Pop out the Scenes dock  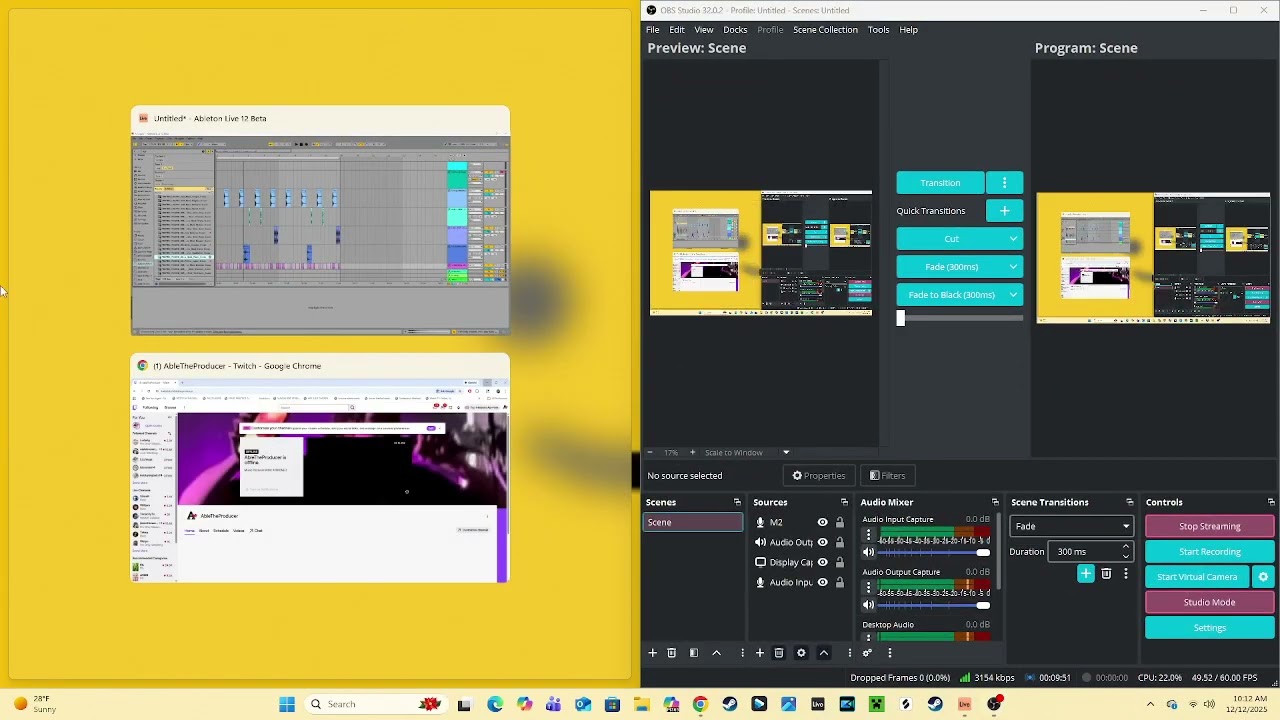click(x=737, y=503)
